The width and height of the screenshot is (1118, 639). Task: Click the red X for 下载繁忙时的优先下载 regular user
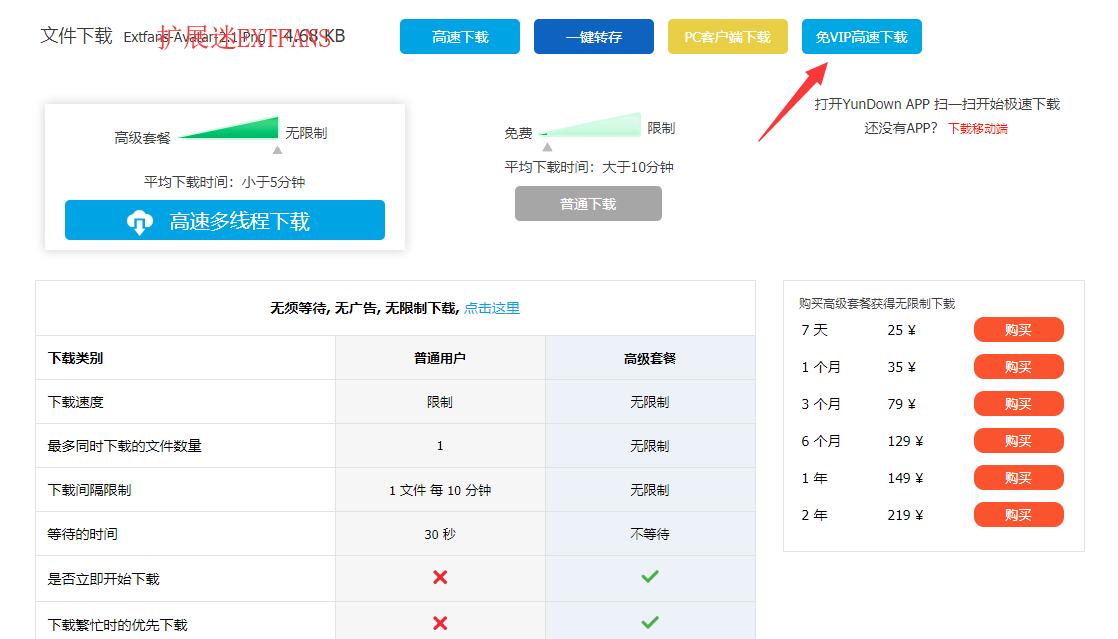440,621
